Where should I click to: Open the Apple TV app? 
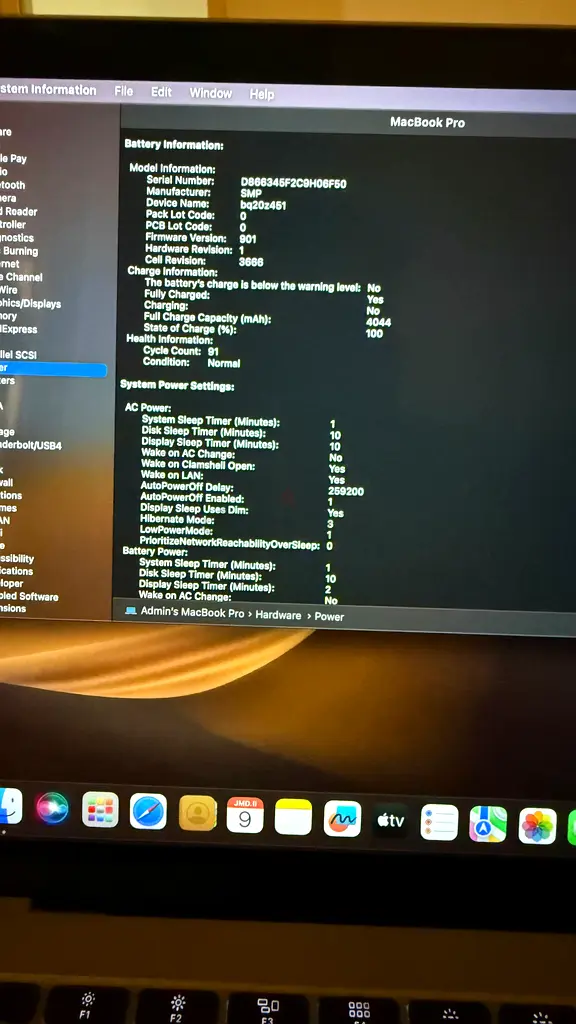390,820
